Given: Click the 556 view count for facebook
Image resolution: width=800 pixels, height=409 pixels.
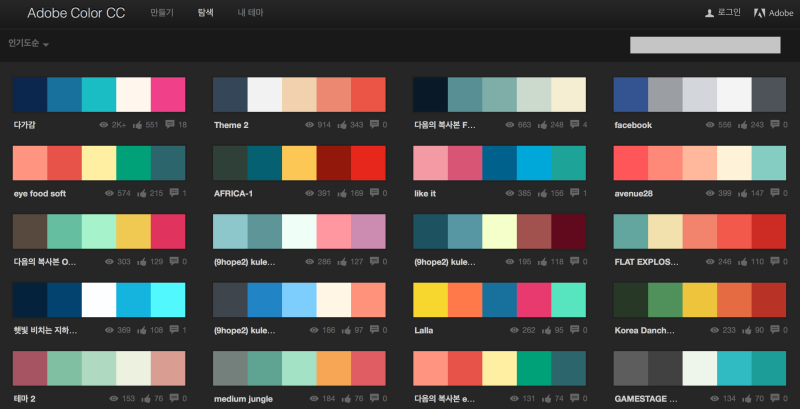Looking at the screenshot, I should [724, 125].
